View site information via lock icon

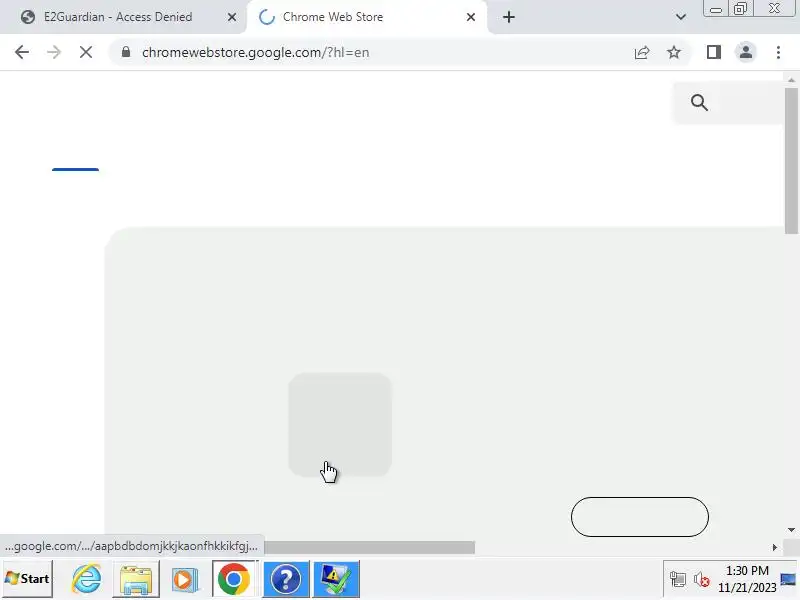pos(126,52)
